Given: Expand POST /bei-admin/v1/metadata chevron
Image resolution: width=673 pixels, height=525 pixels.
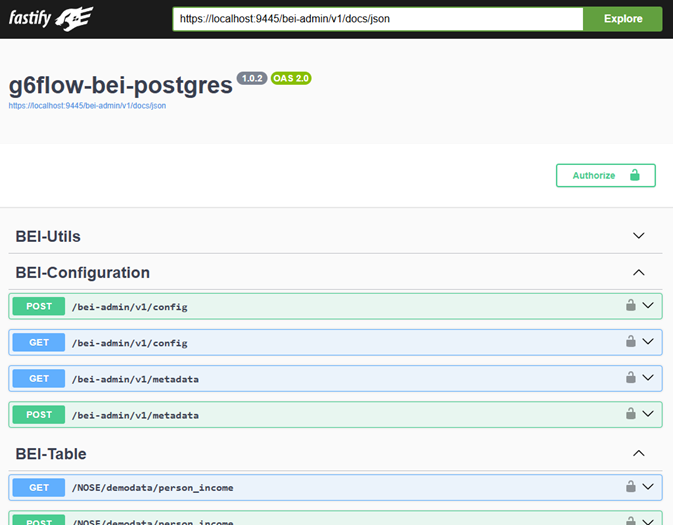Looking at the screenshot, I should [x=648, y=413].
